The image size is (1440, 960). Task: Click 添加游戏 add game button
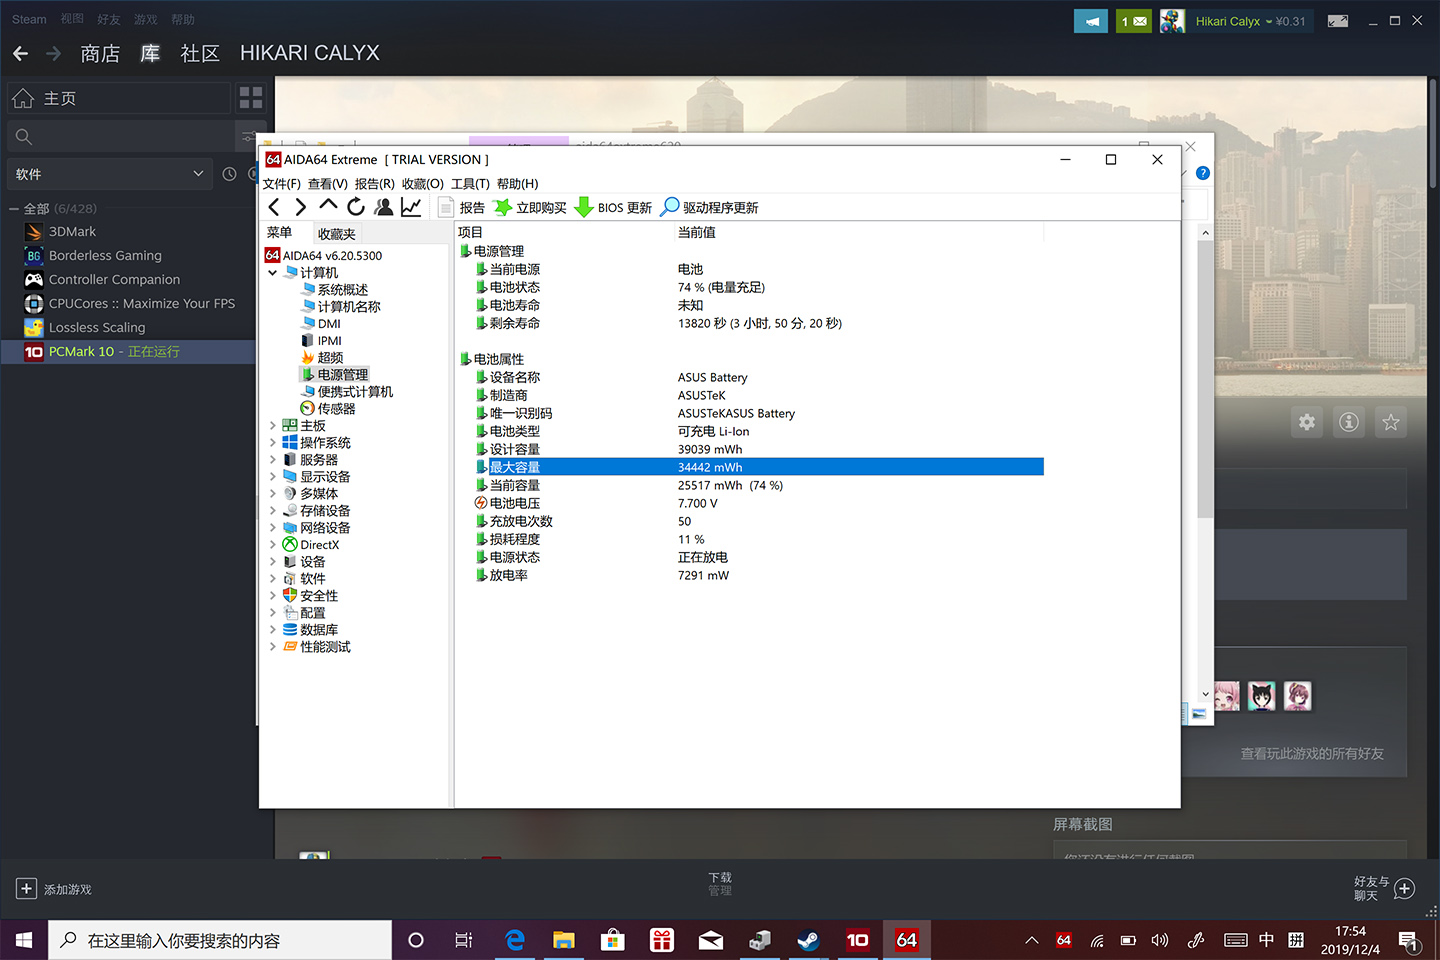(54, 889)
